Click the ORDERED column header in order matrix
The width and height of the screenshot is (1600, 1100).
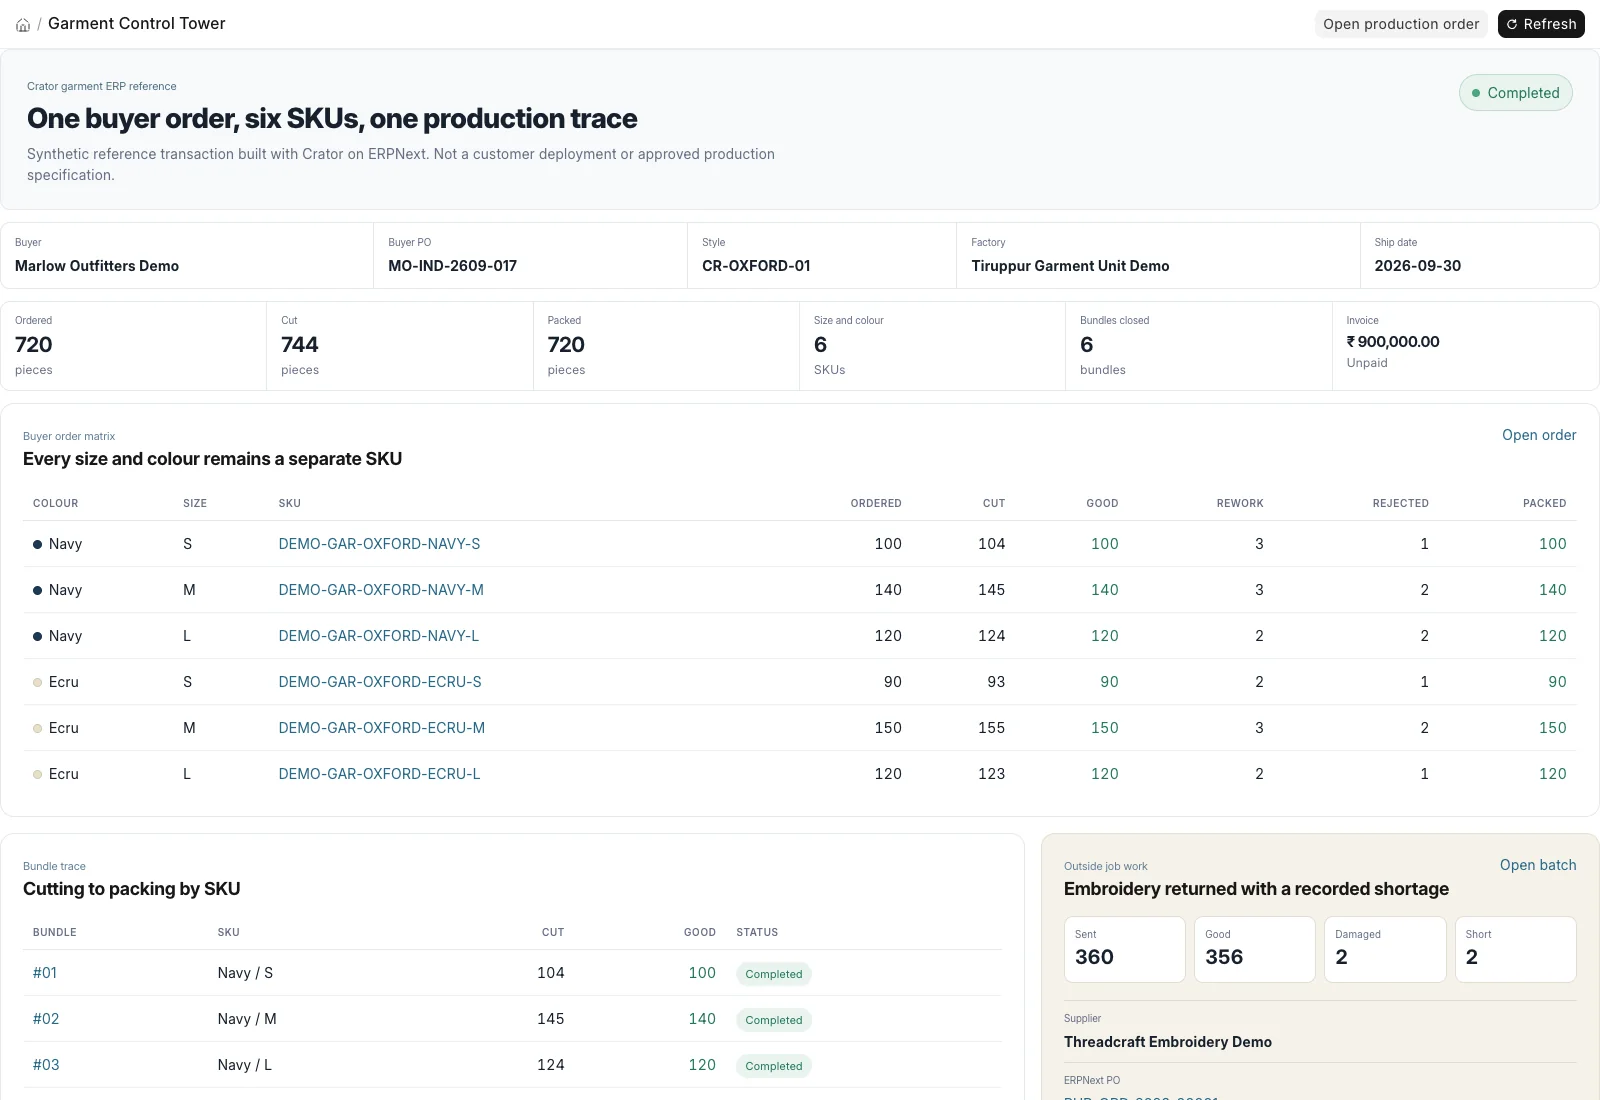tap(876, 503)
